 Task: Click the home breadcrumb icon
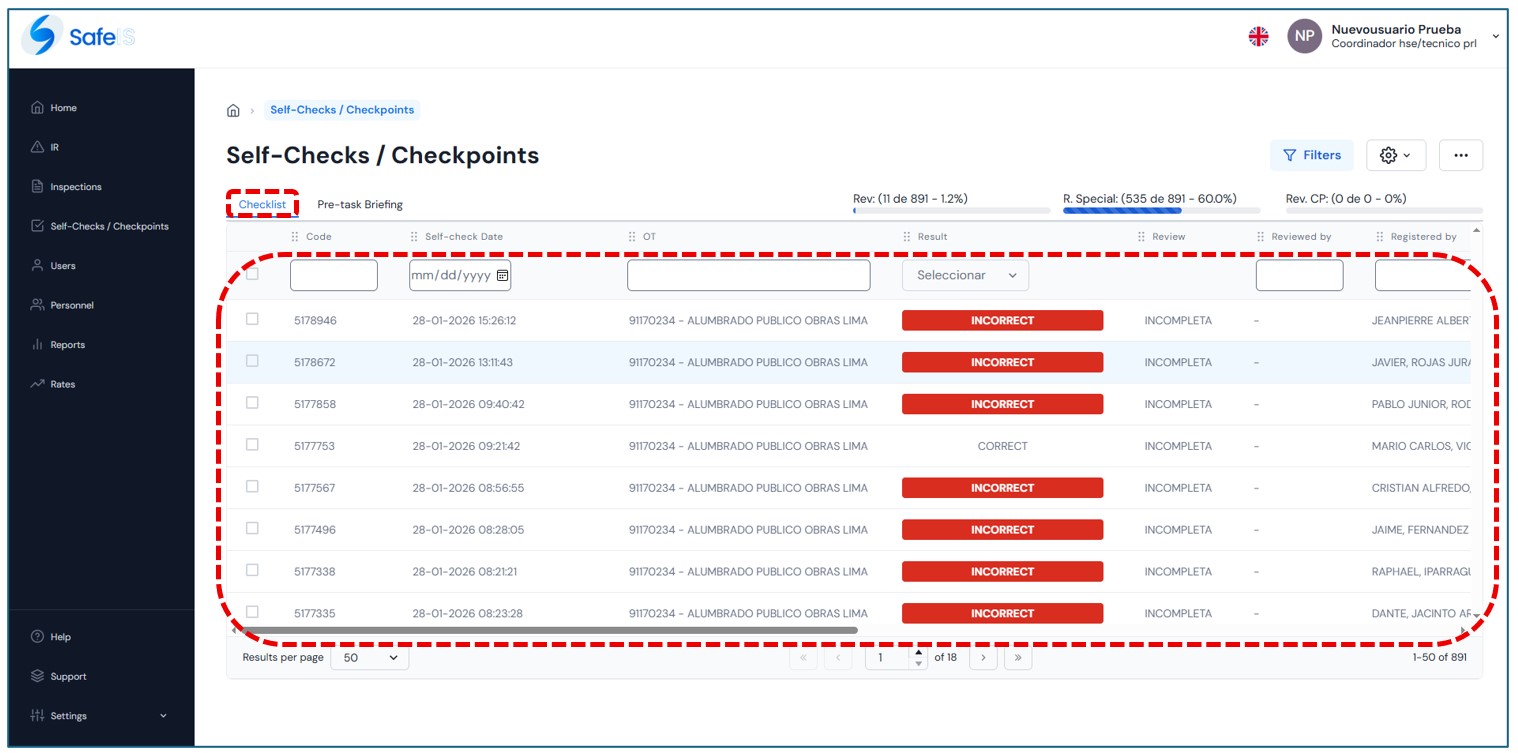(x=233, y=110)
